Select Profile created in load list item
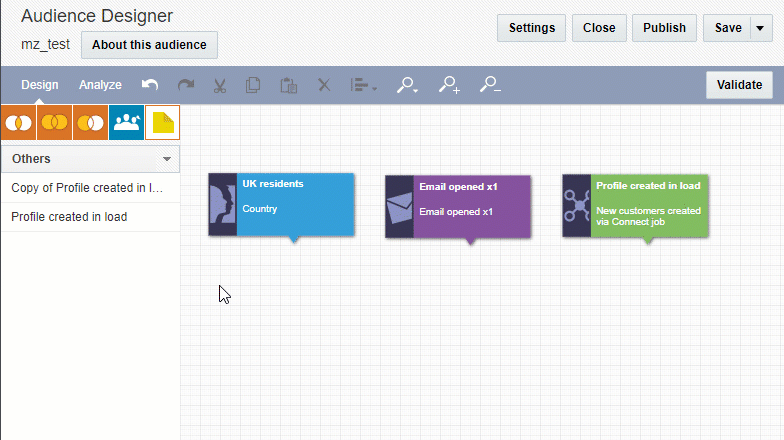The height and width of the screenshot is (440, 784). click(x=90, y=217)
